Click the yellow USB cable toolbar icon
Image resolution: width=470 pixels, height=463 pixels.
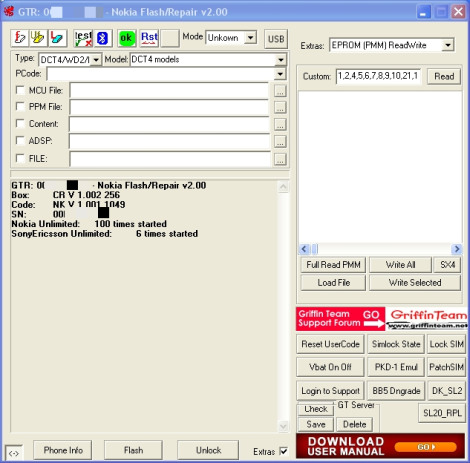point(38,38)
